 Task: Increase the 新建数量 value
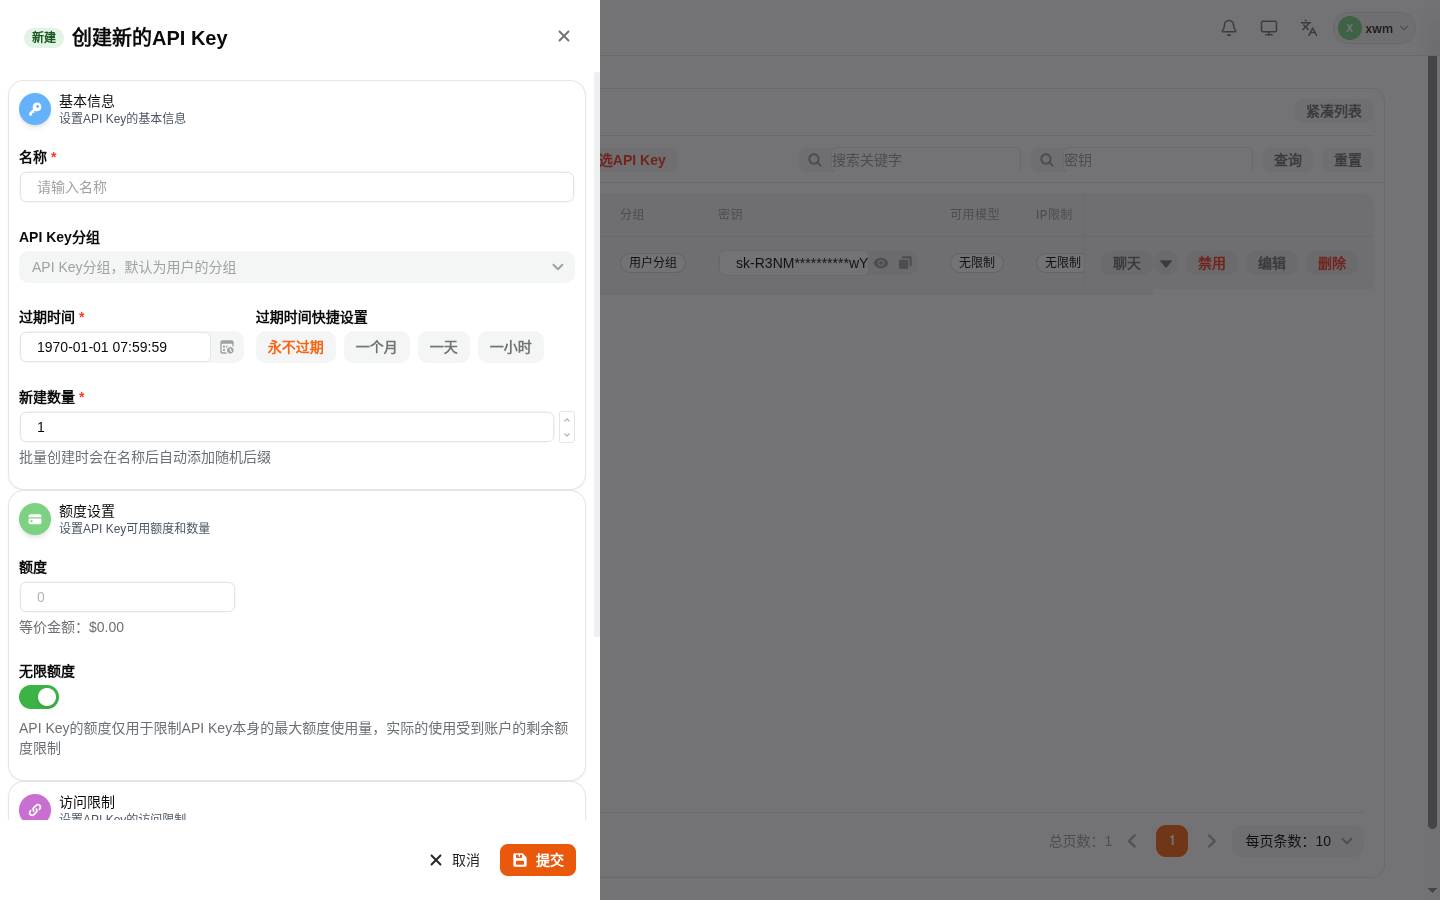[567, 420]
